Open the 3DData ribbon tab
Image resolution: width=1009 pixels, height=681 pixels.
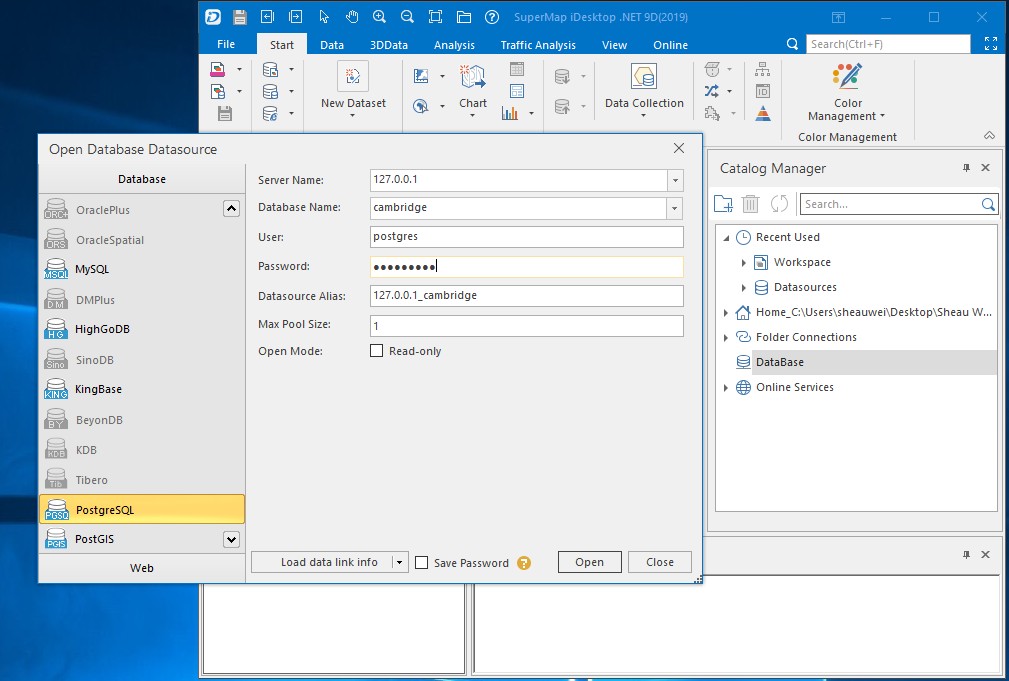click(389, 45)
